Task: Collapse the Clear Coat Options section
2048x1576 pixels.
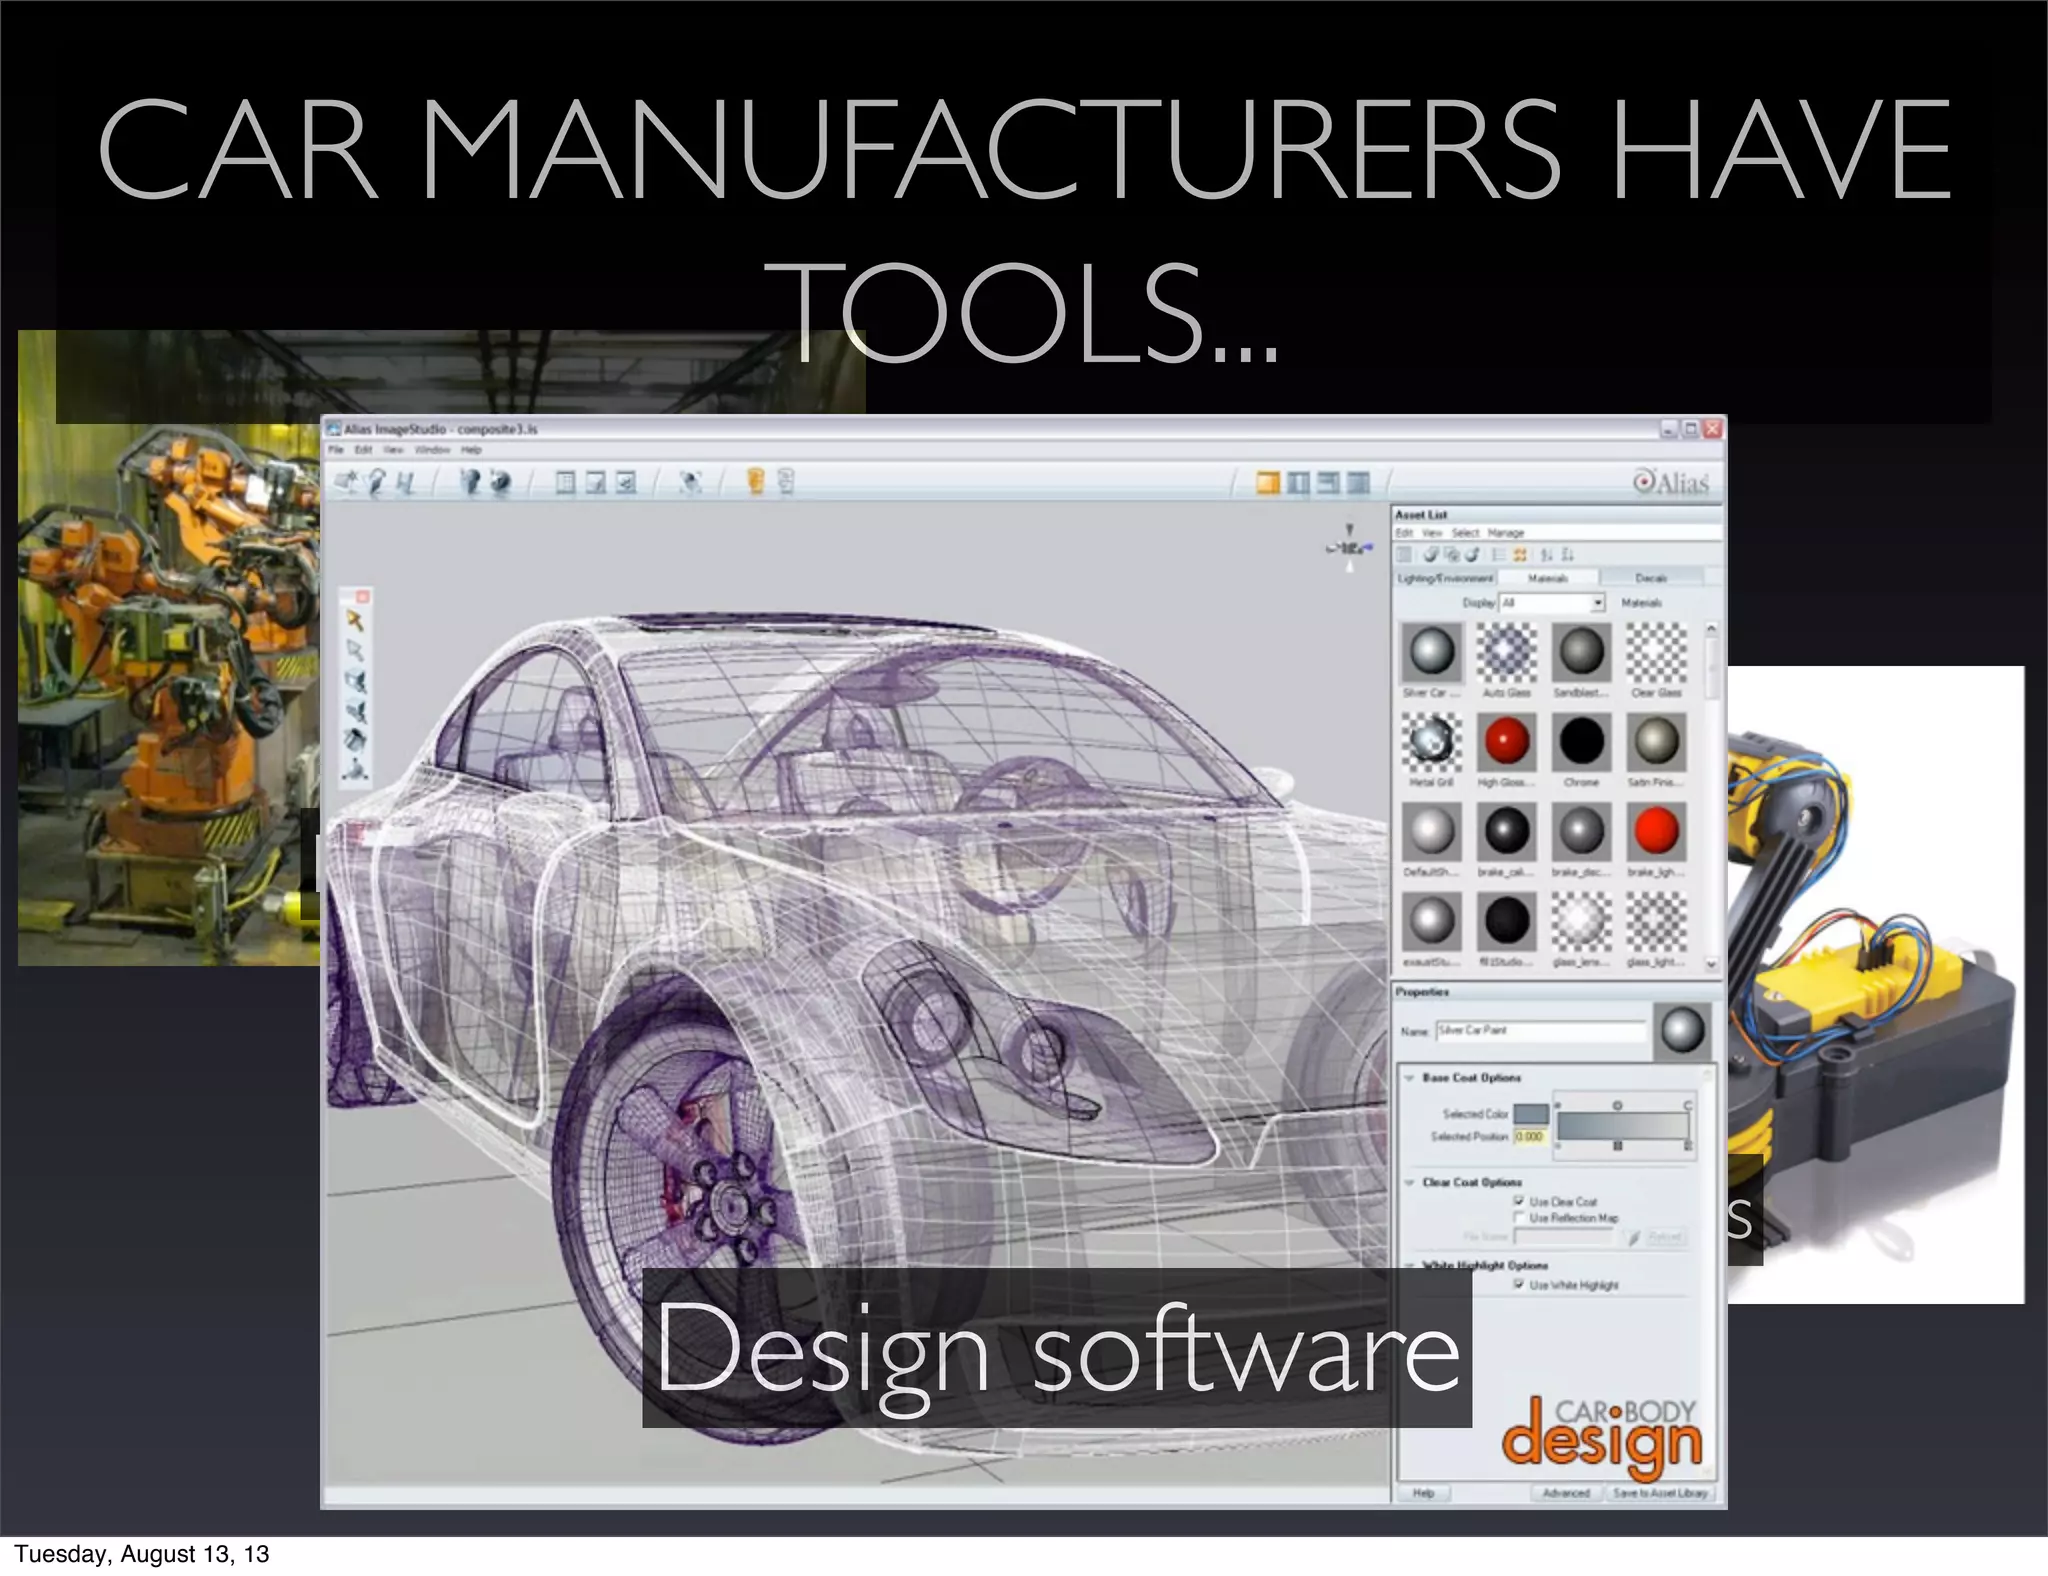Action: 1409,1182
